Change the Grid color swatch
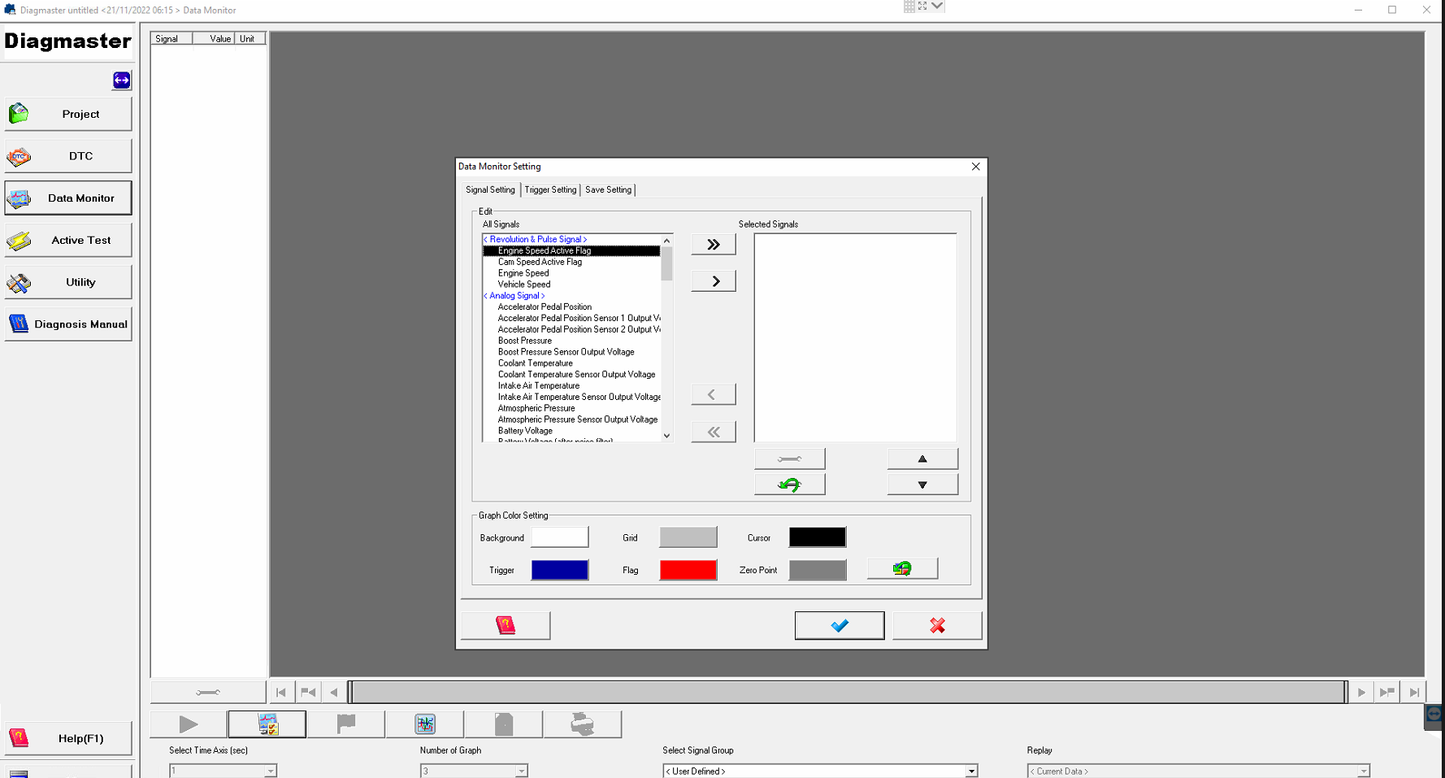 pos(688,538)
